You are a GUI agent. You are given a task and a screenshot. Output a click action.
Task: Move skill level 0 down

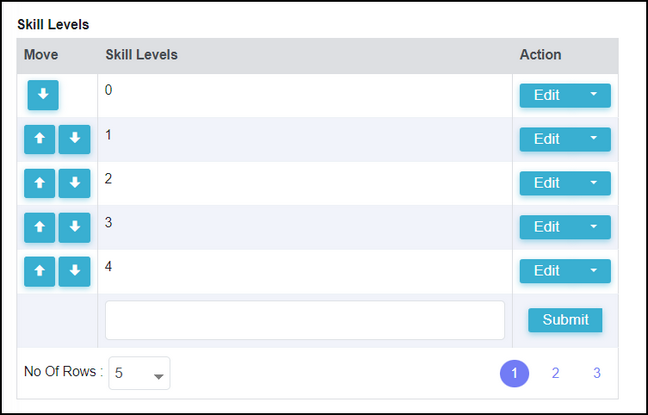click(43, 95)
